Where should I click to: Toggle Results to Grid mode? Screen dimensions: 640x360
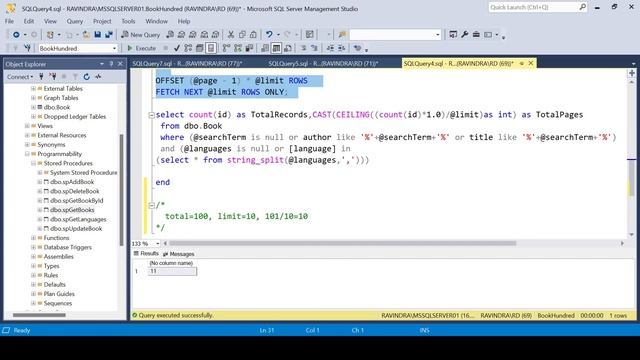pos(276,48)
